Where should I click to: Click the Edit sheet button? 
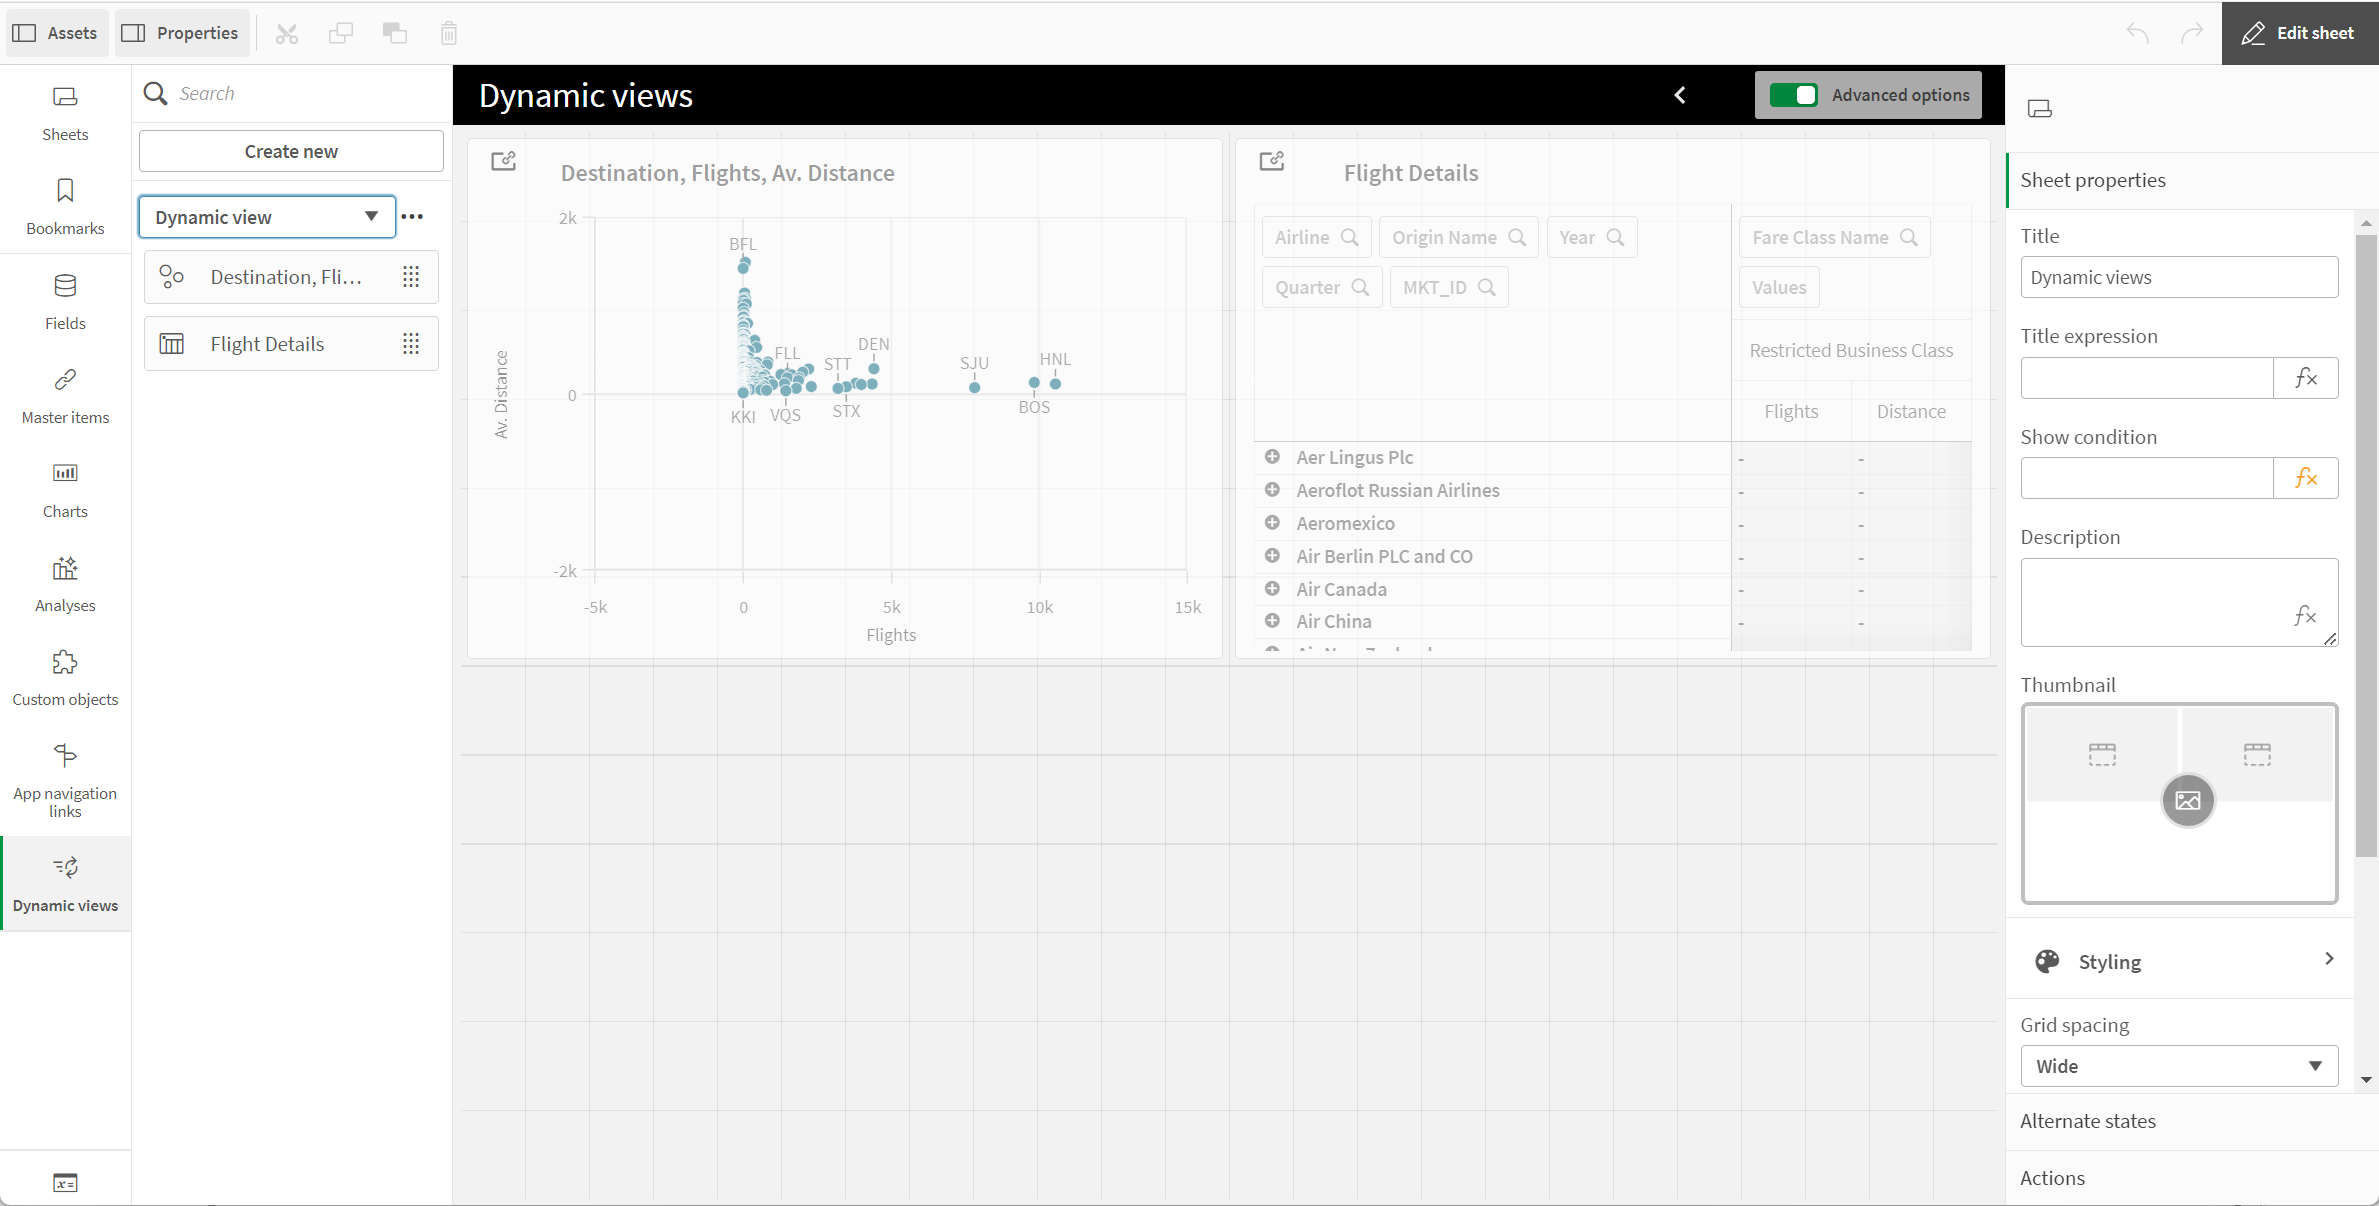click(x=2299, y=32)
